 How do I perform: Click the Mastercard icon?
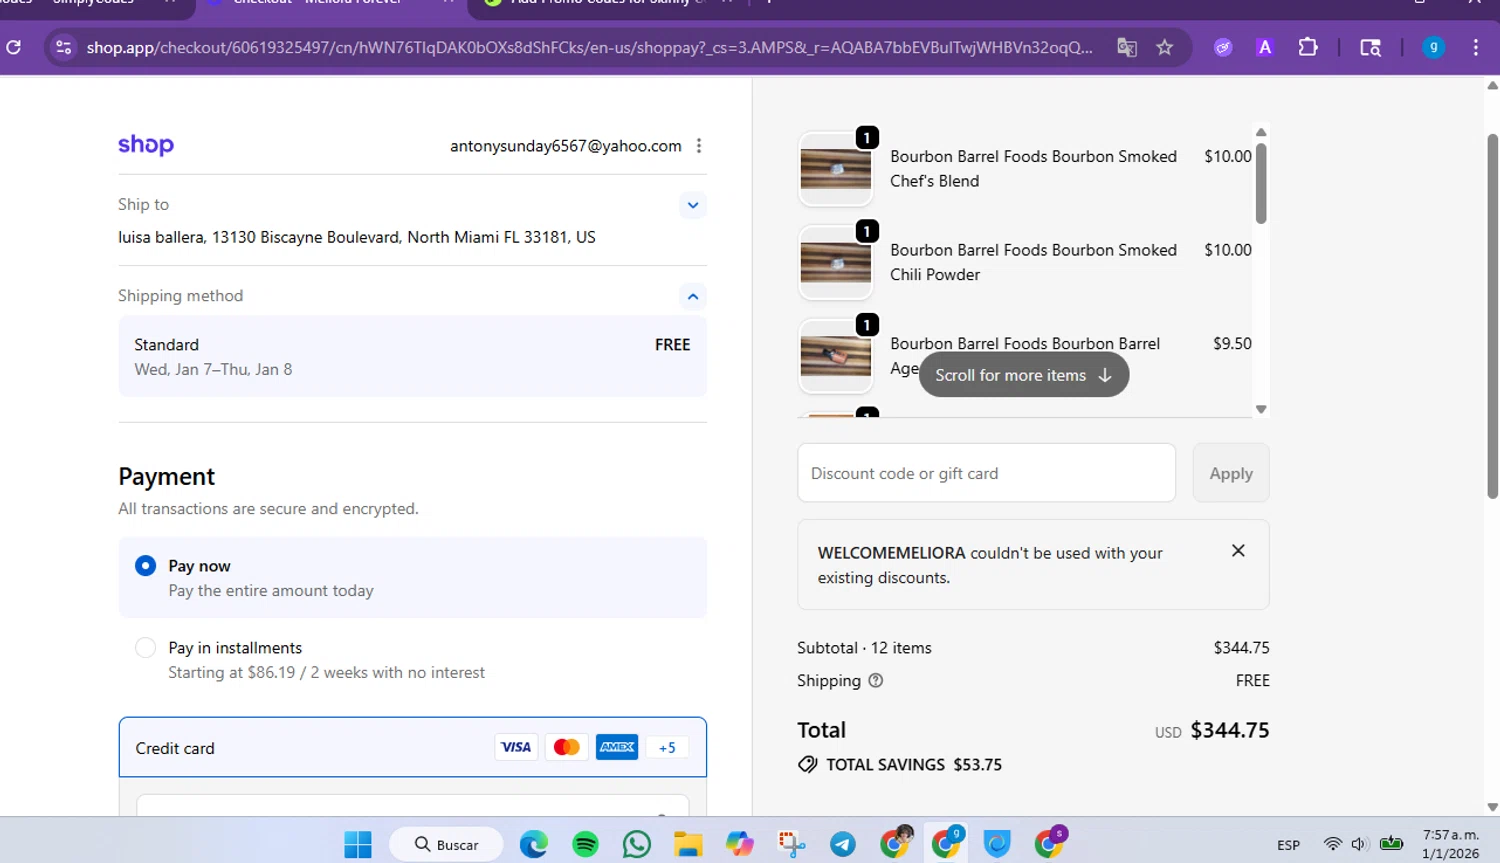(567, 747)
